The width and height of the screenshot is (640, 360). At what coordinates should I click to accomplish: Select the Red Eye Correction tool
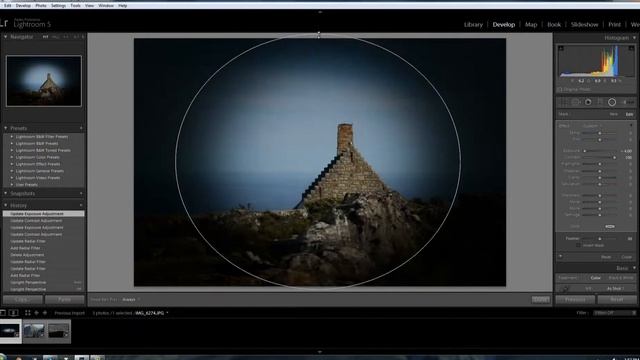(588, 102)
